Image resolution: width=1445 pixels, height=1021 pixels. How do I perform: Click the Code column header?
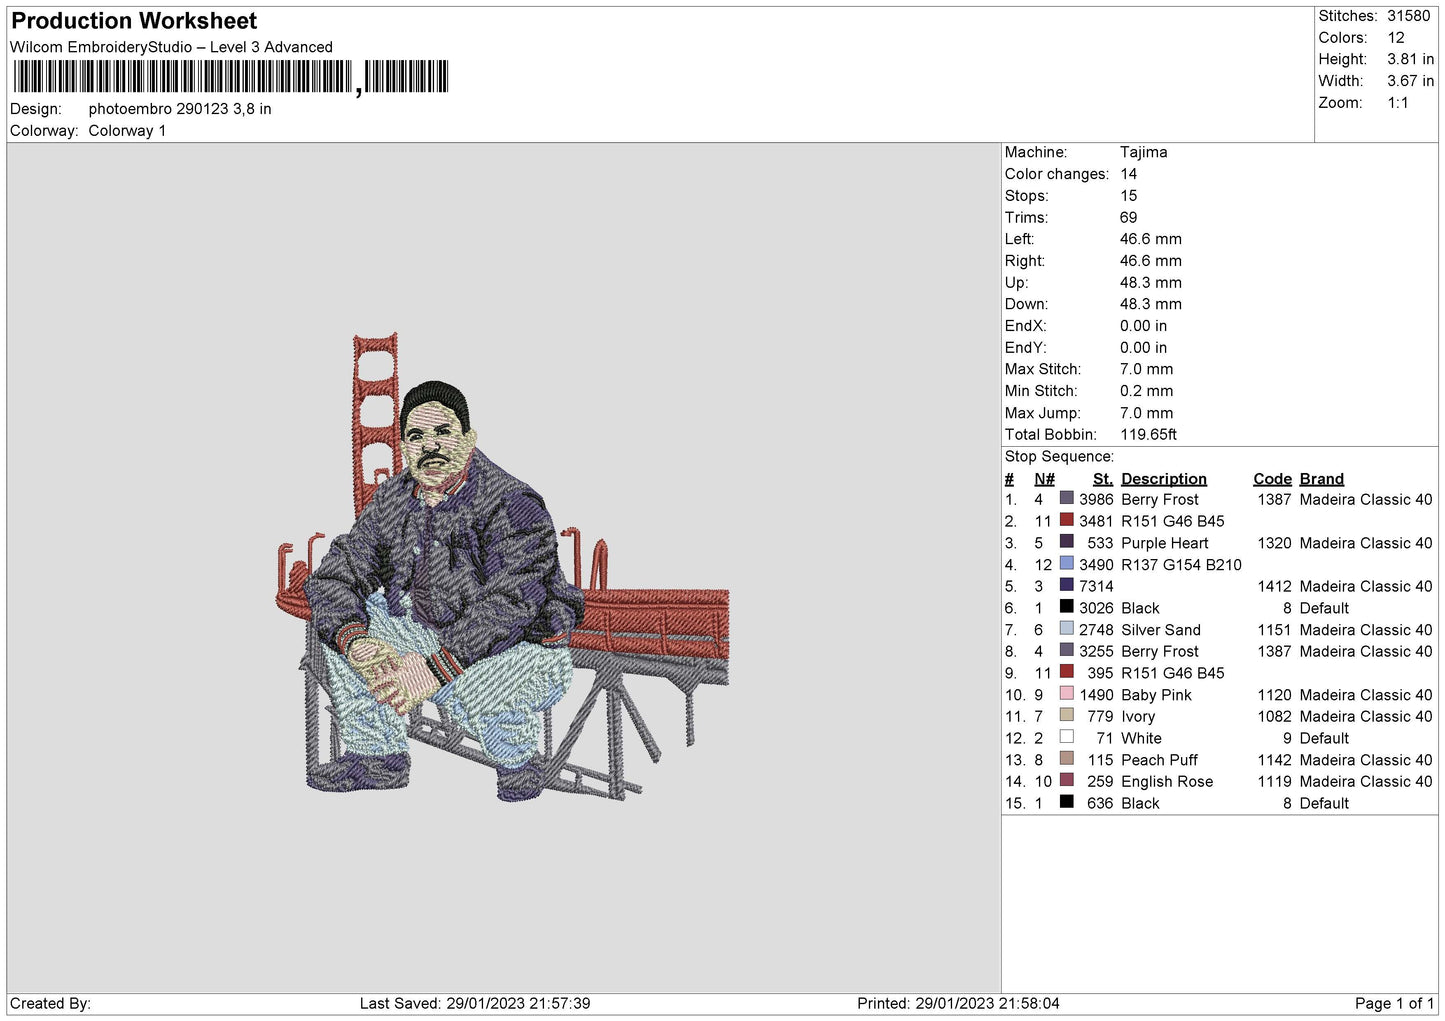pos(1272,479)
